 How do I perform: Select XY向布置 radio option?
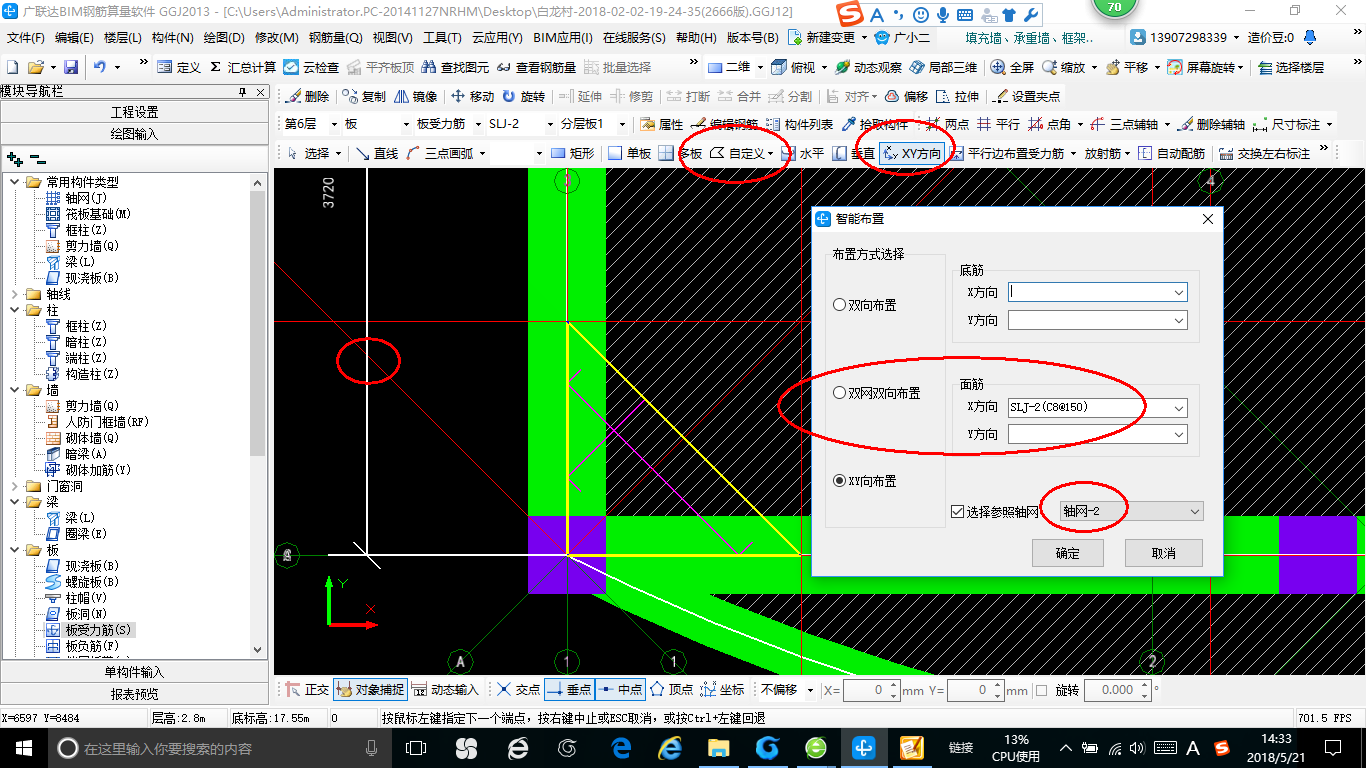865,481
